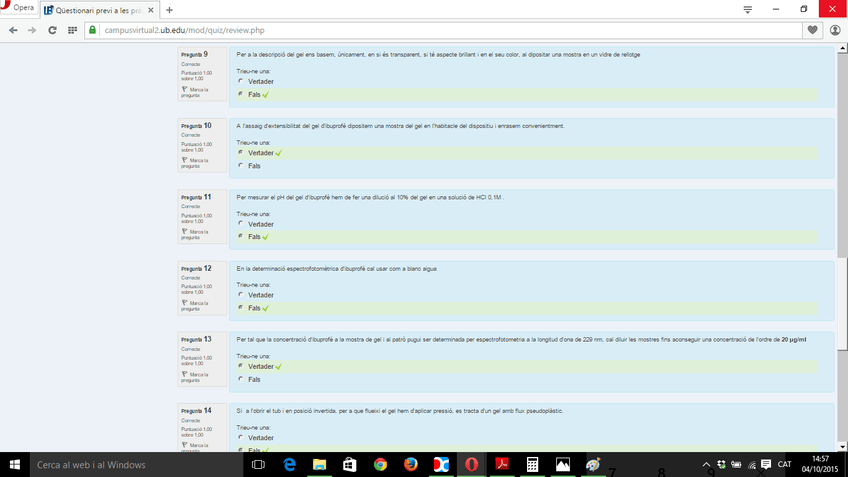Select Fals for question 10
Image resolution: width=848 pixels, height=477 pixels.
pyautogui.click(x=240, y=166)
